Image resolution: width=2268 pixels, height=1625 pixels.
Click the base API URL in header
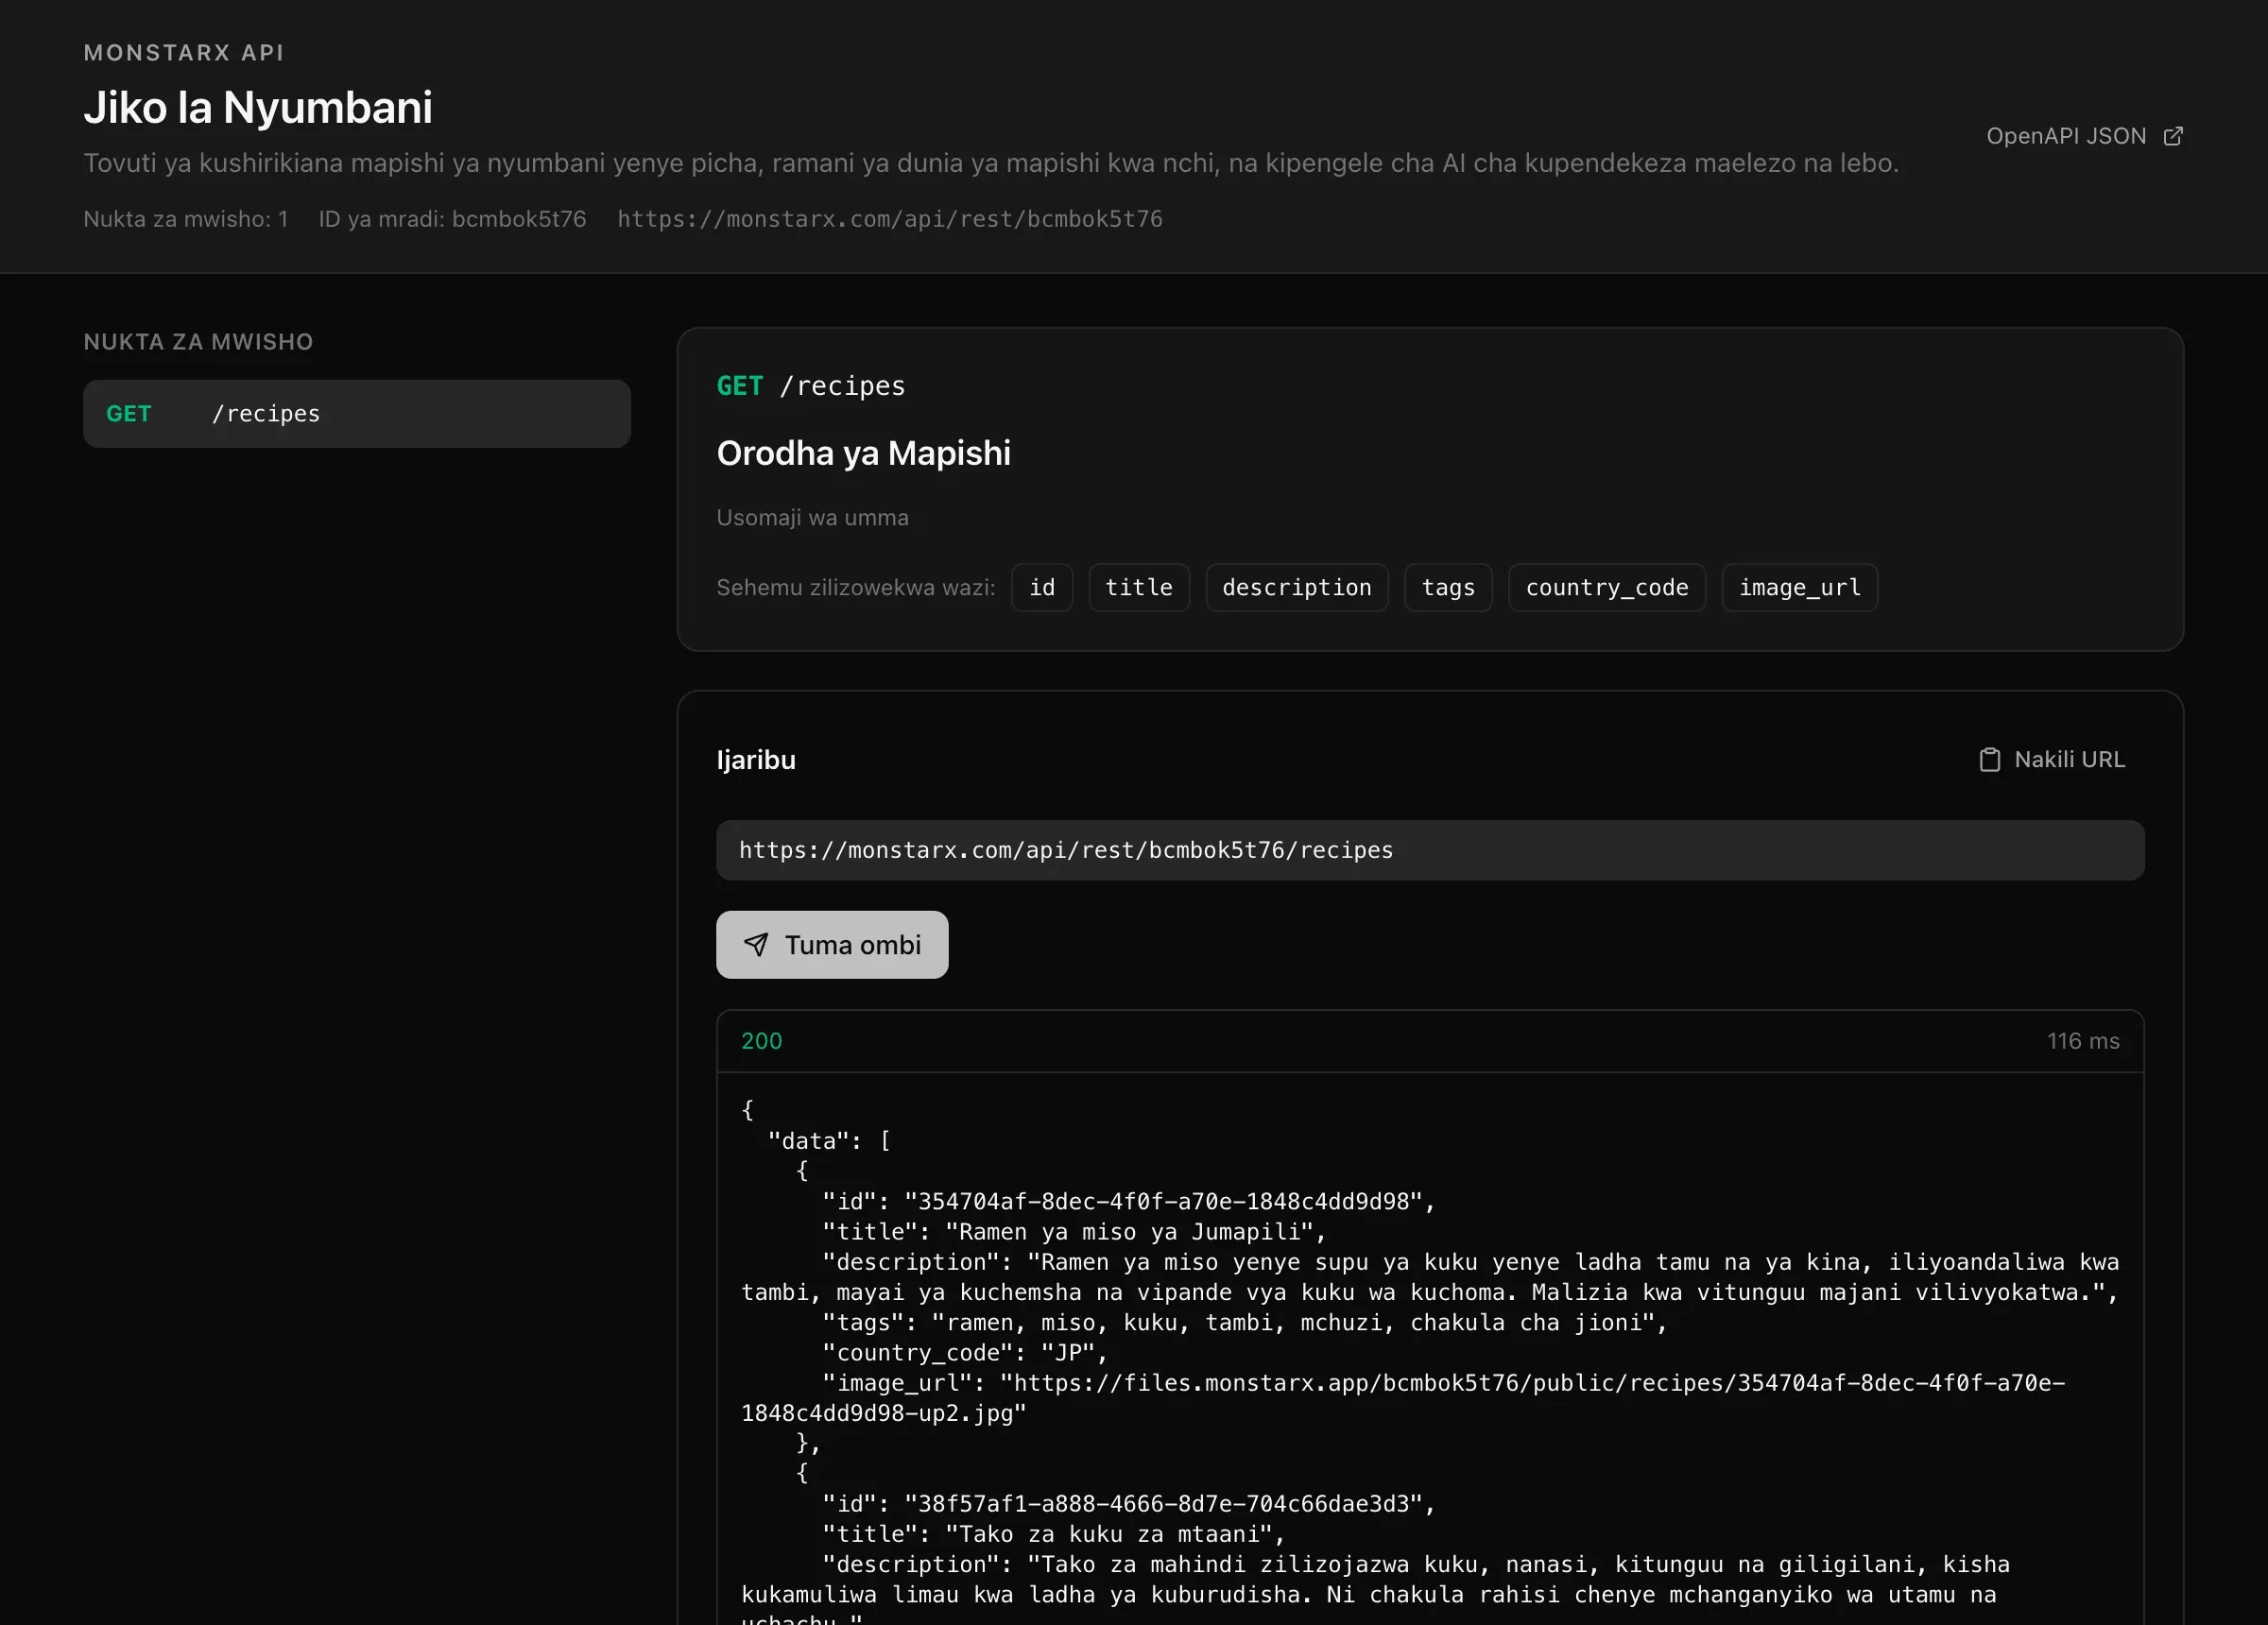tap(890, 219)
